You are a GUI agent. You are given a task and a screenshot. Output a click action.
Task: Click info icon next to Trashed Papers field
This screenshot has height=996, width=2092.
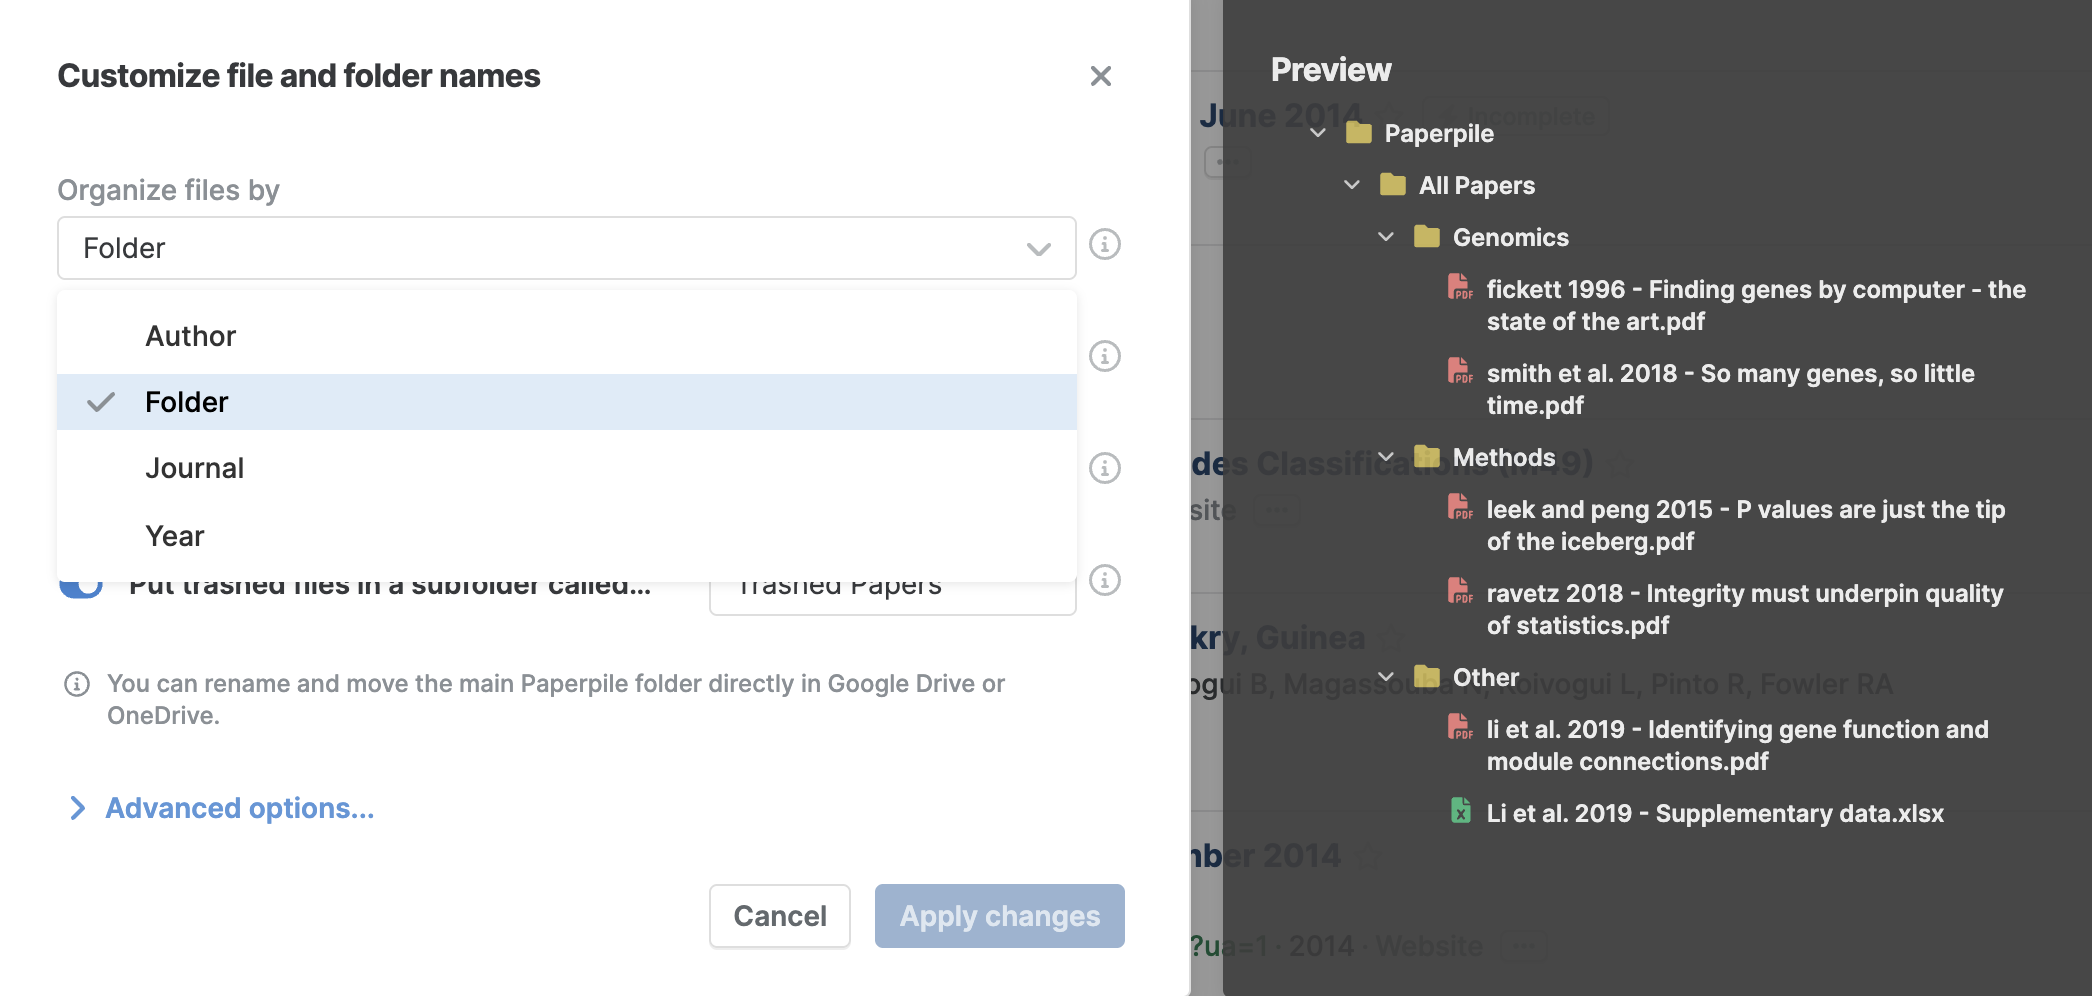click(1104, 580)
